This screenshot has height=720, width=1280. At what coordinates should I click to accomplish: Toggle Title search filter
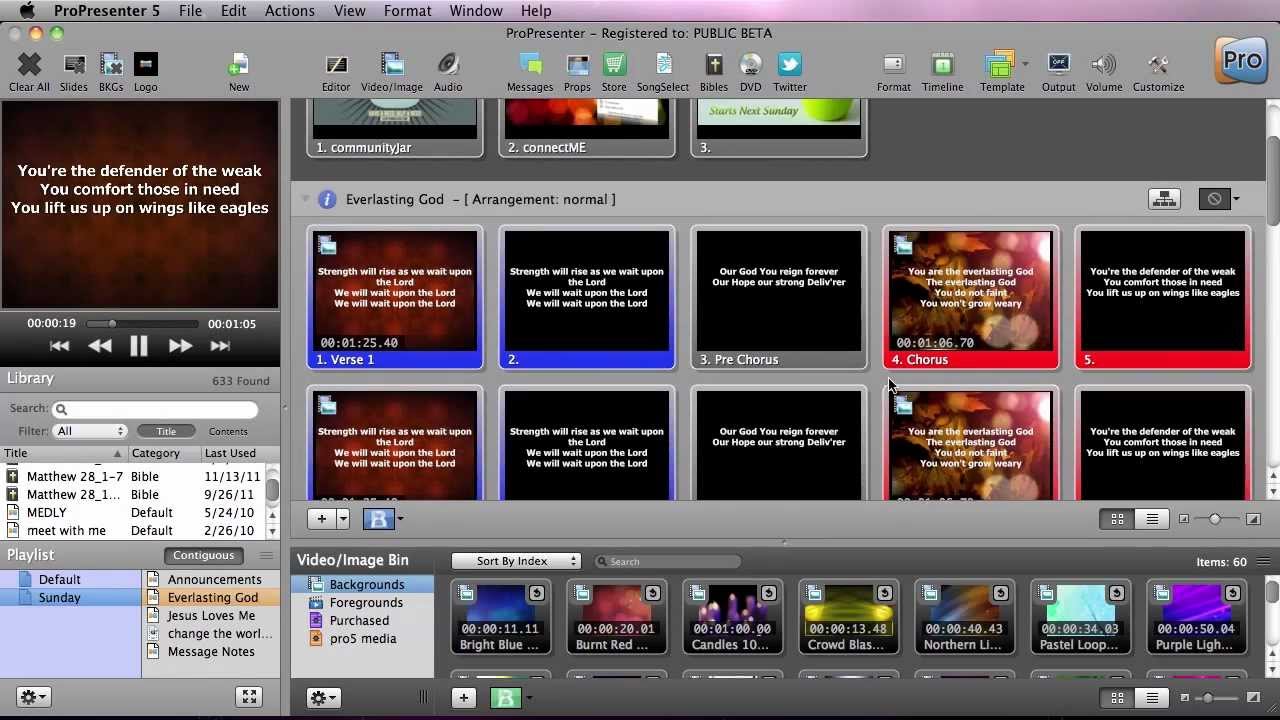(166, 431)
